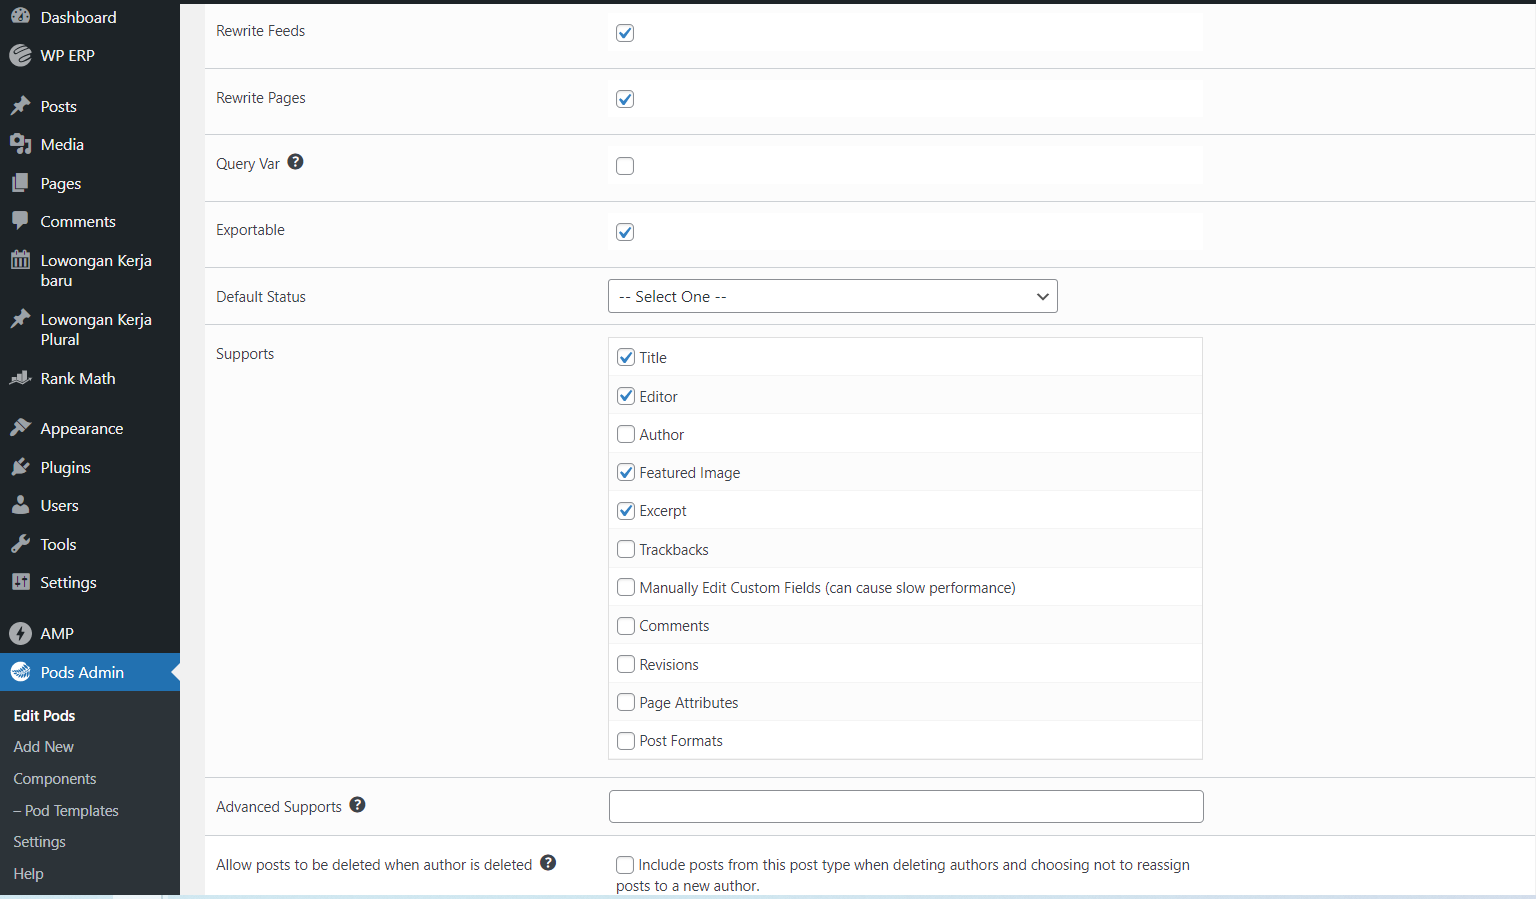Enable Trackbacks support checkbox
Image resolution: width=1536 pixels, height=899 pixels.
[x=626, y=549]
